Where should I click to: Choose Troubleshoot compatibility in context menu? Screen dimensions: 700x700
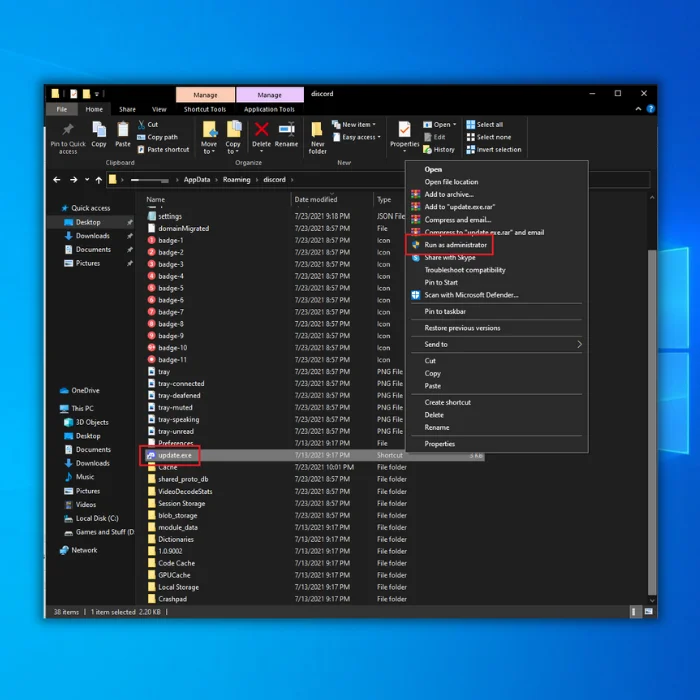pyautogui.click(x=465, y=270)
